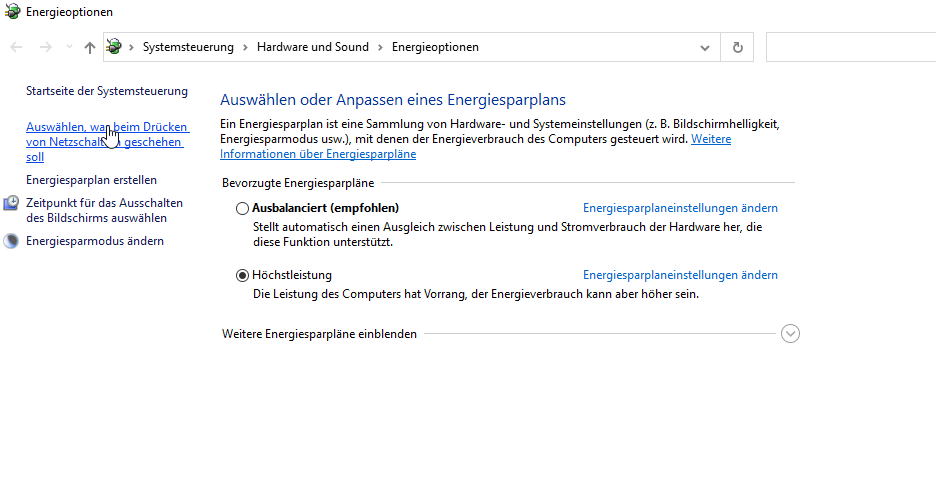Viewport: 936px width, 483px height.
Task: Click the back navigation arrow
Action: [16, 47]
